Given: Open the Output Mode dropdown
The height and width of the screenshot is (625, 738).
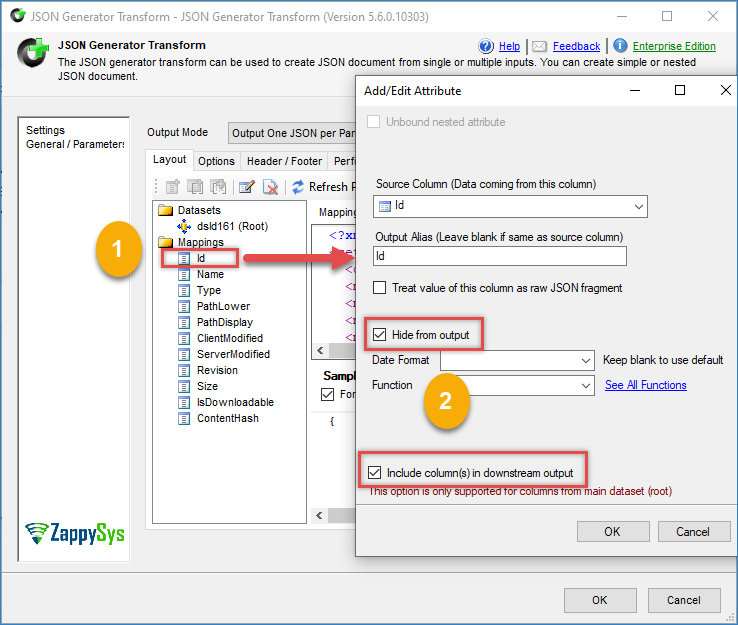Looking at the screenshot, I should [292, 133].
